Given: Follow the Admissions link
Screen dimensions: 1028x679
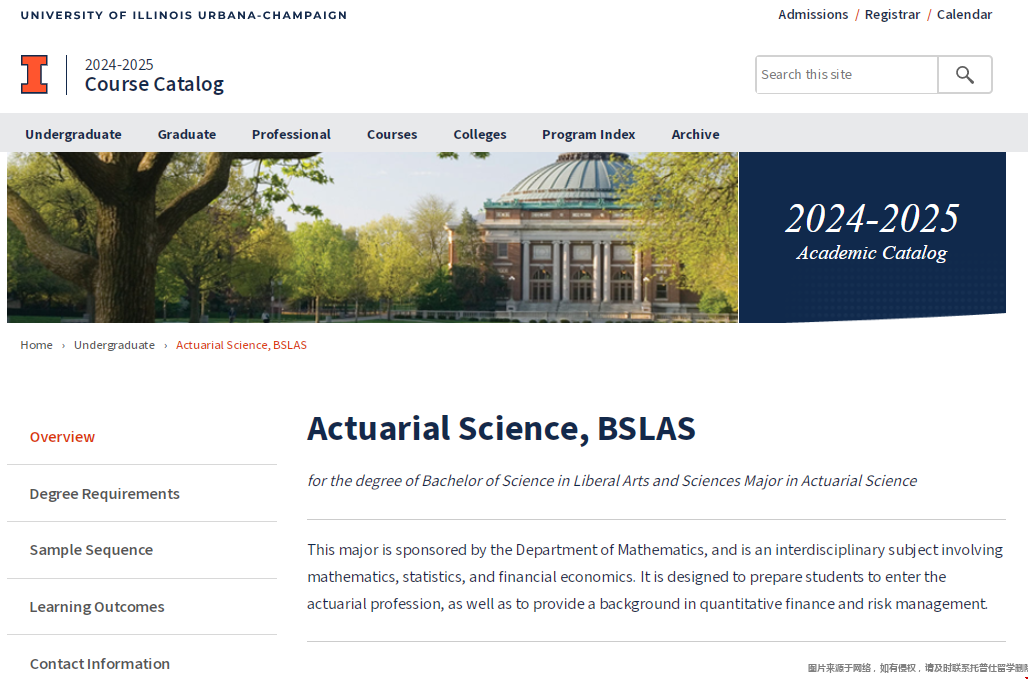Looking at the screenshot, I should point(813,14).
